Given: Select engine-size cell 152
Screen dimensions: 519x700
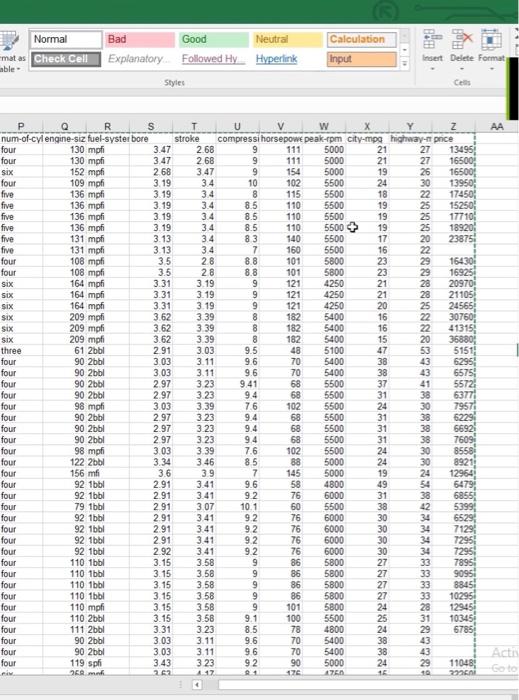Looking at the screenshot, I should [x=65, y=172].
